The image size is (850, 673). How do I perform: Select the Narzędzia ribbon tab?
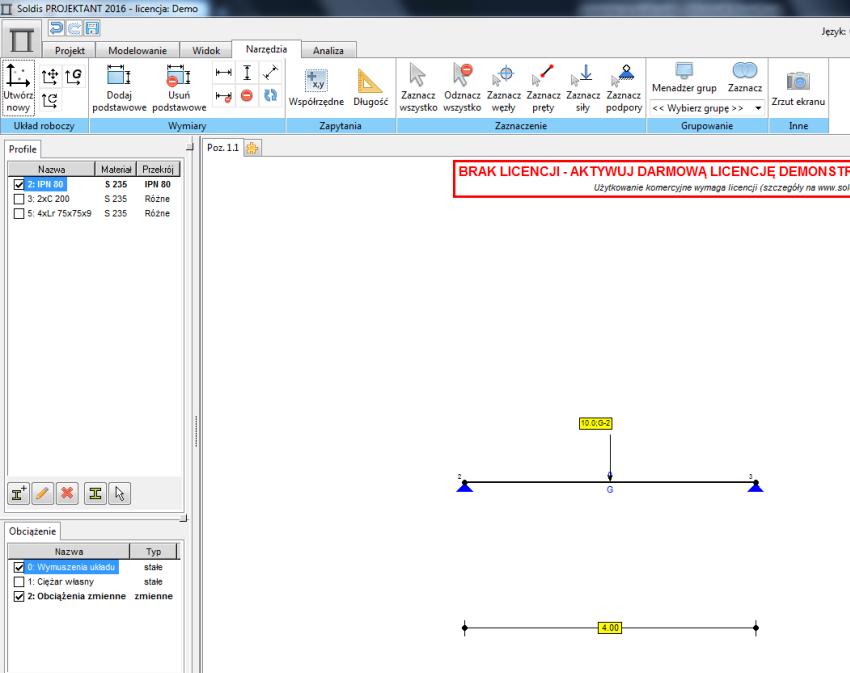pyautogui.click(x=266, y=49)
